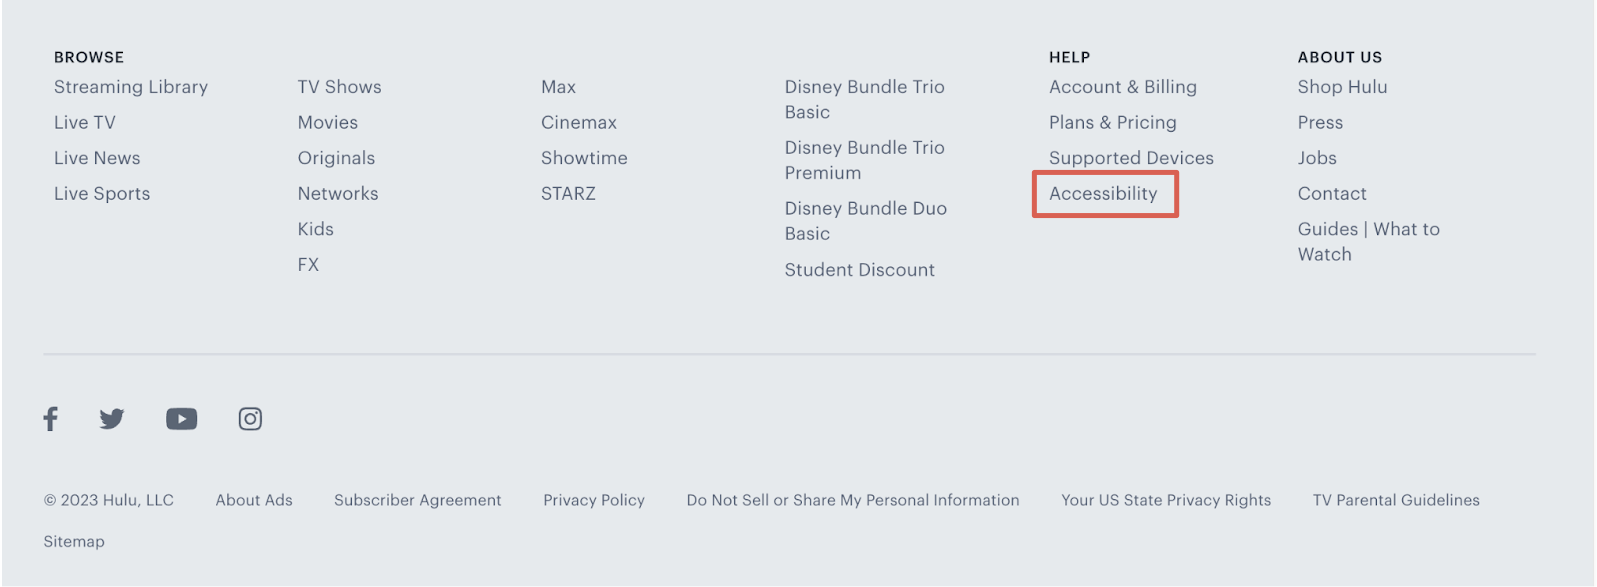Open Account & Billing help
Image resolution: width=1597 pixels, height=587 pixels.
pos(1122,87)
